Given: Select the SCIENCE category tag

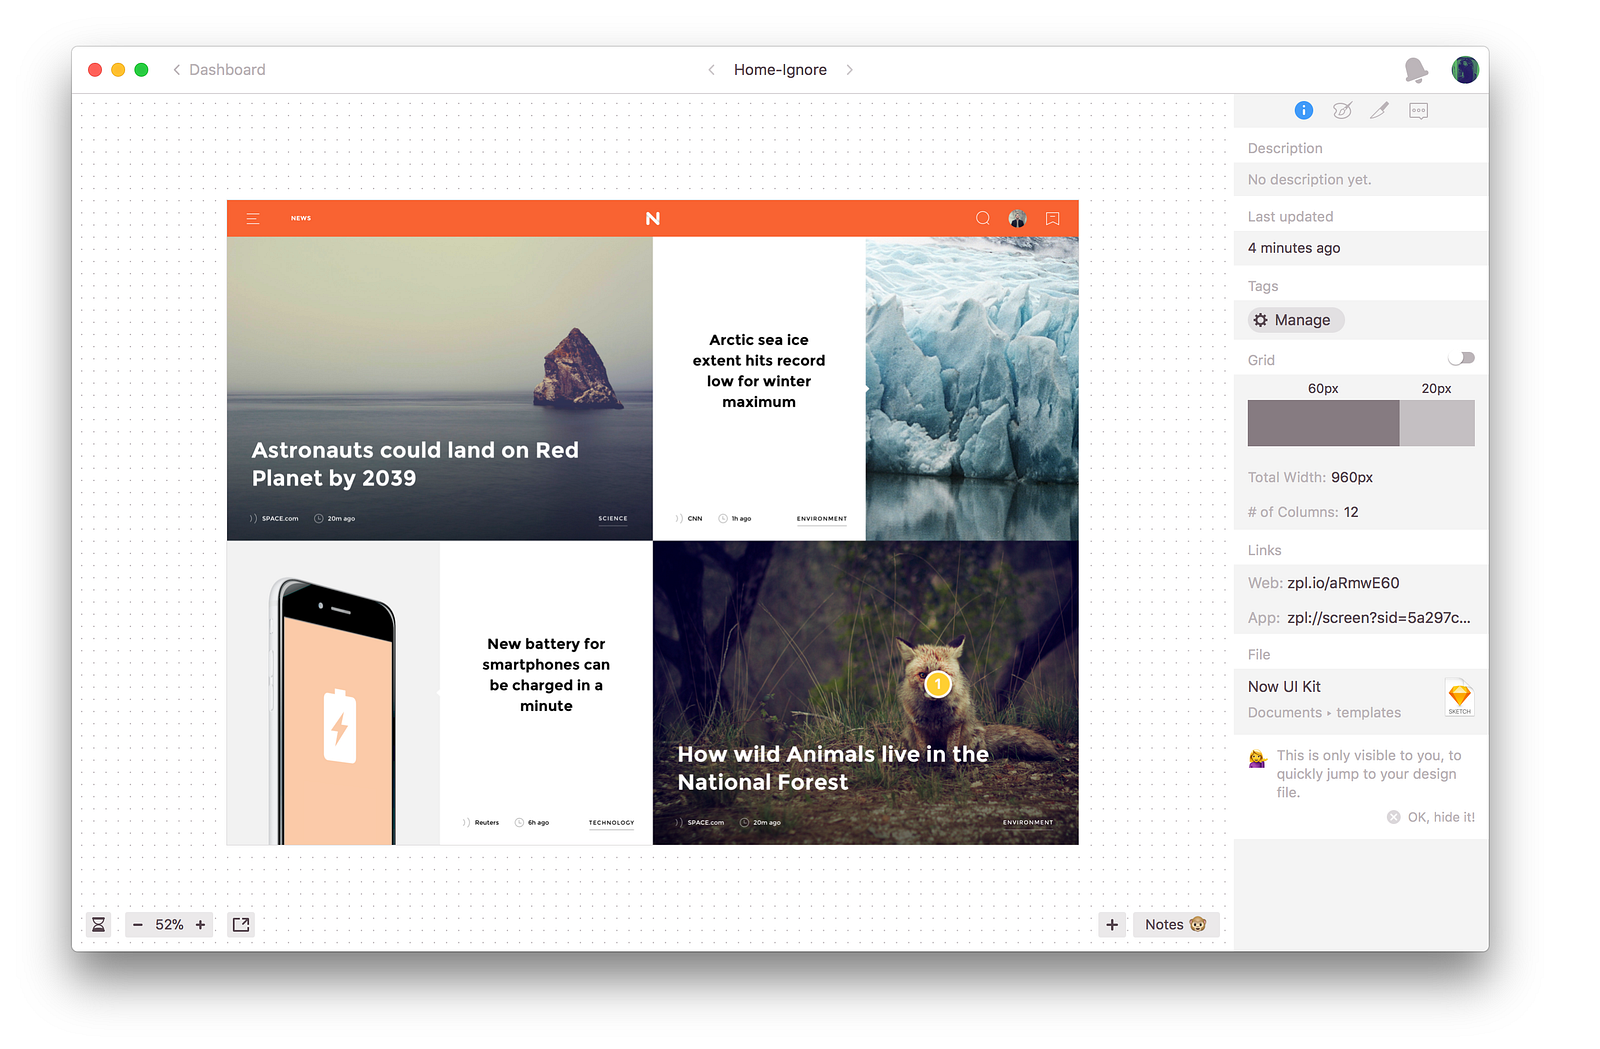Looking at the screenshot, I should [x=613, y=519].
